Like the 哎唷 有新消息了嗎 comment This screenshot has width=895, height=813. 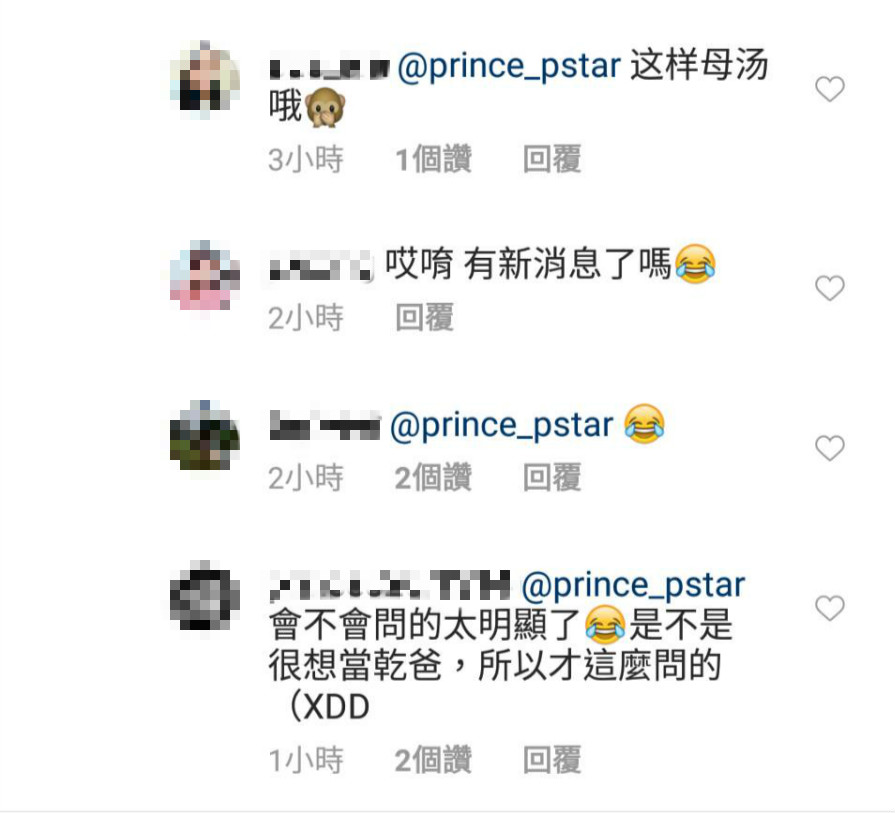click(829, 288)
